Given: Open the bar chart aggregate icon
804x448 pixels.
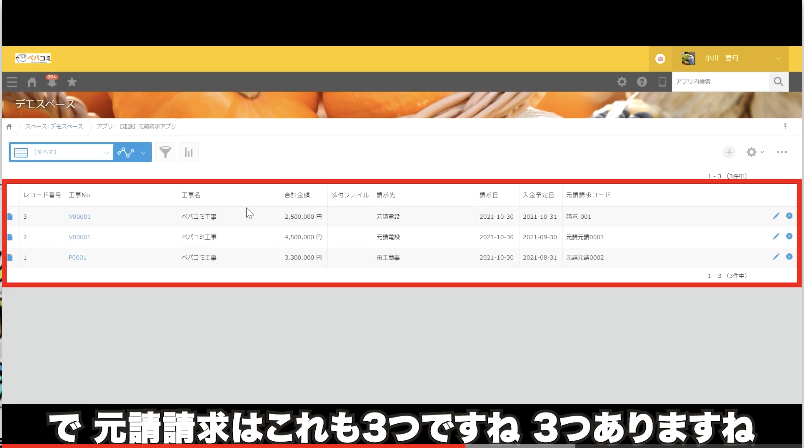Looking at the screenshot, I should coord(188,152).
